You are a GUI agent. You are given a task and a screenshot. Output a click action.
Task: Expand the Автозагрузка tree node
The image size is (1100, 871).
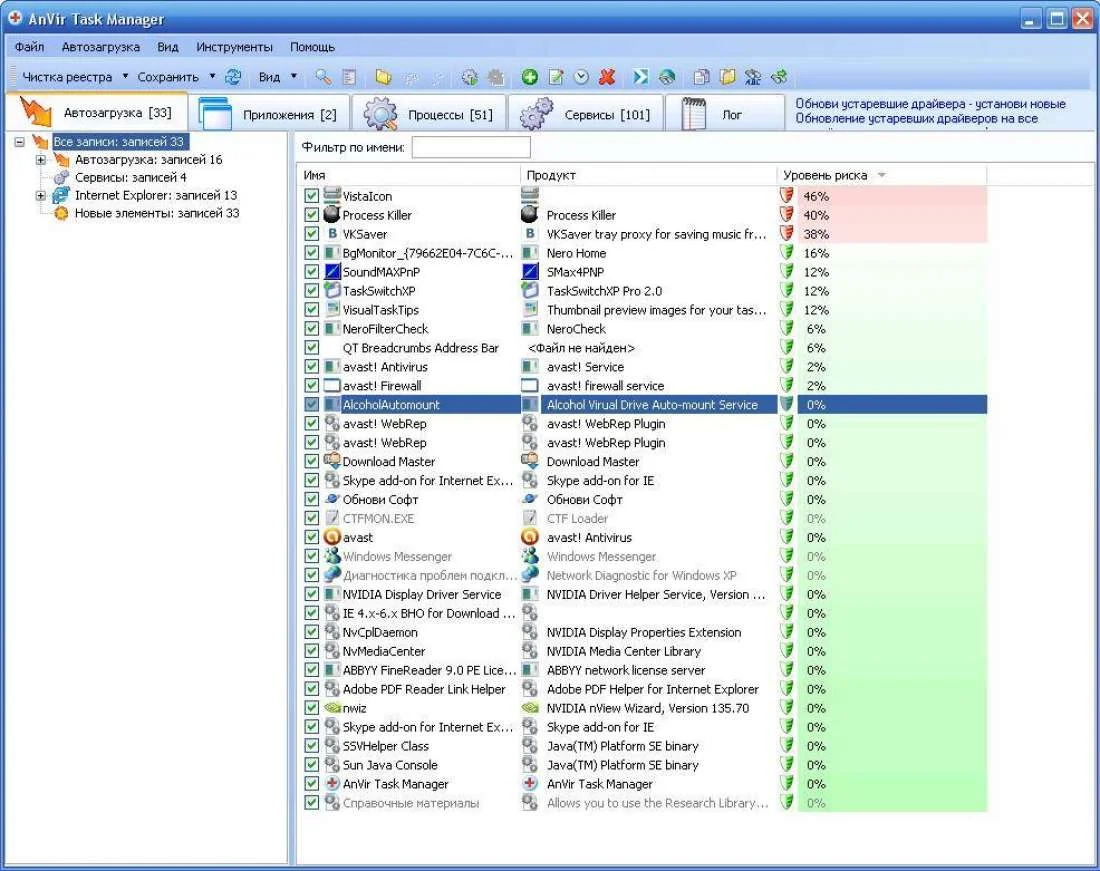[x=41, y=160]
